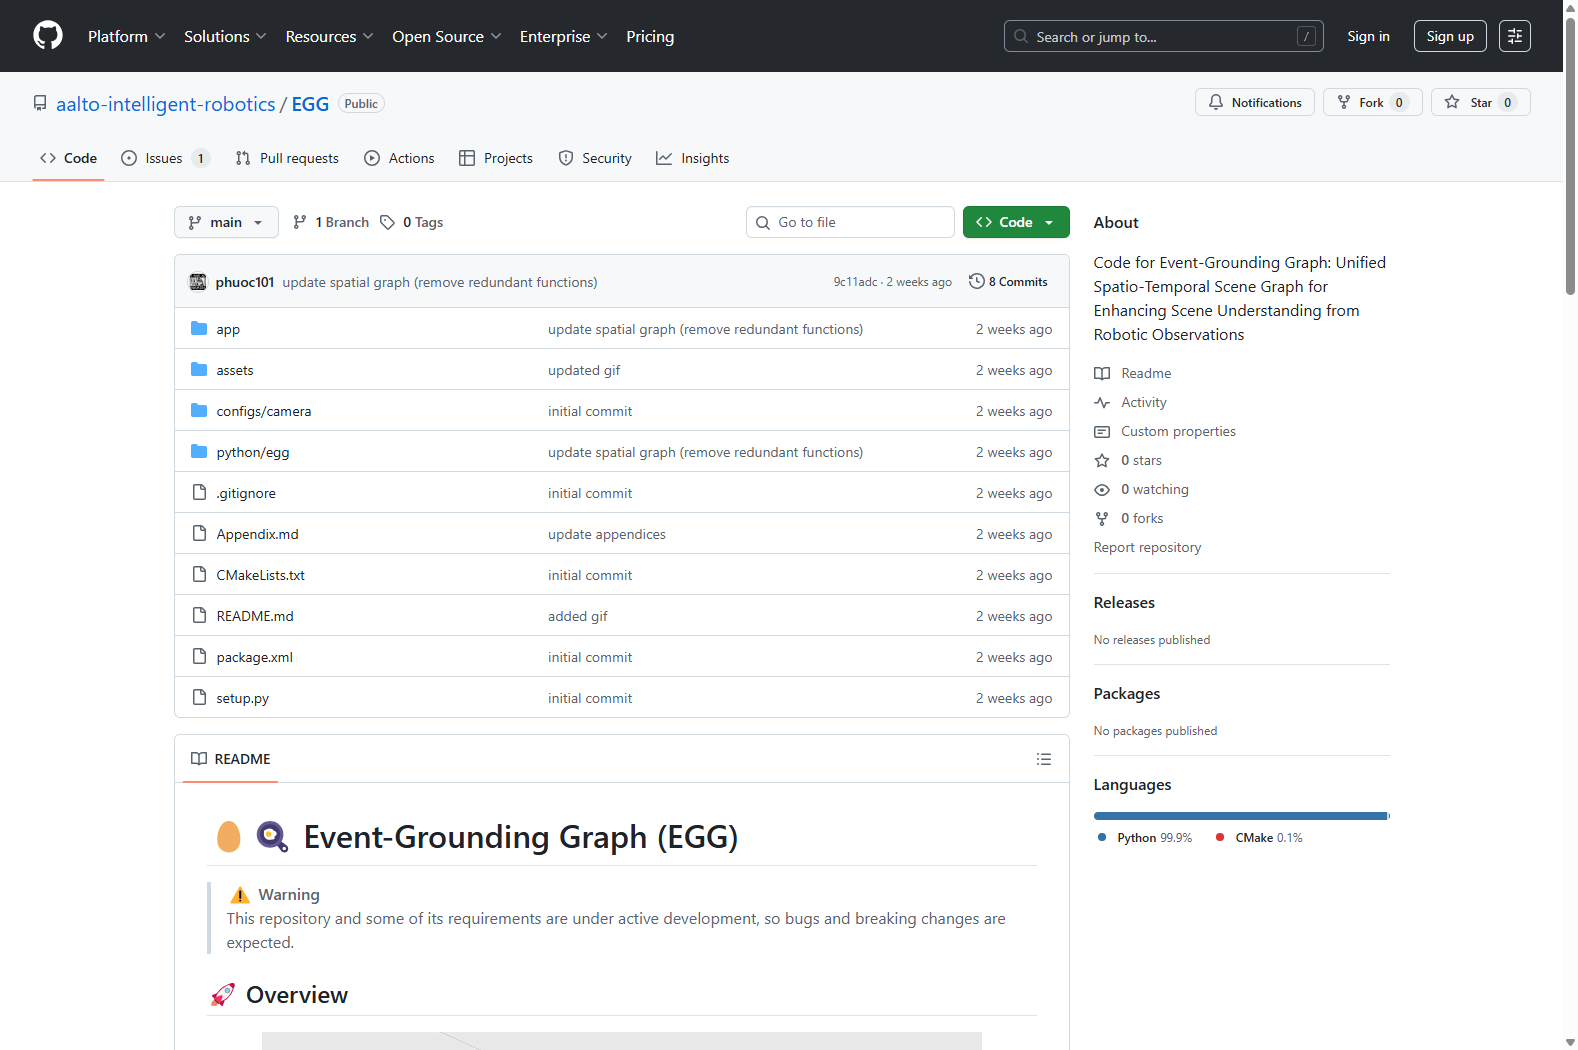Click the CMake 0.1% language link
The width and height of the screenshot is (1578, 1050).
click(1259, 838)
